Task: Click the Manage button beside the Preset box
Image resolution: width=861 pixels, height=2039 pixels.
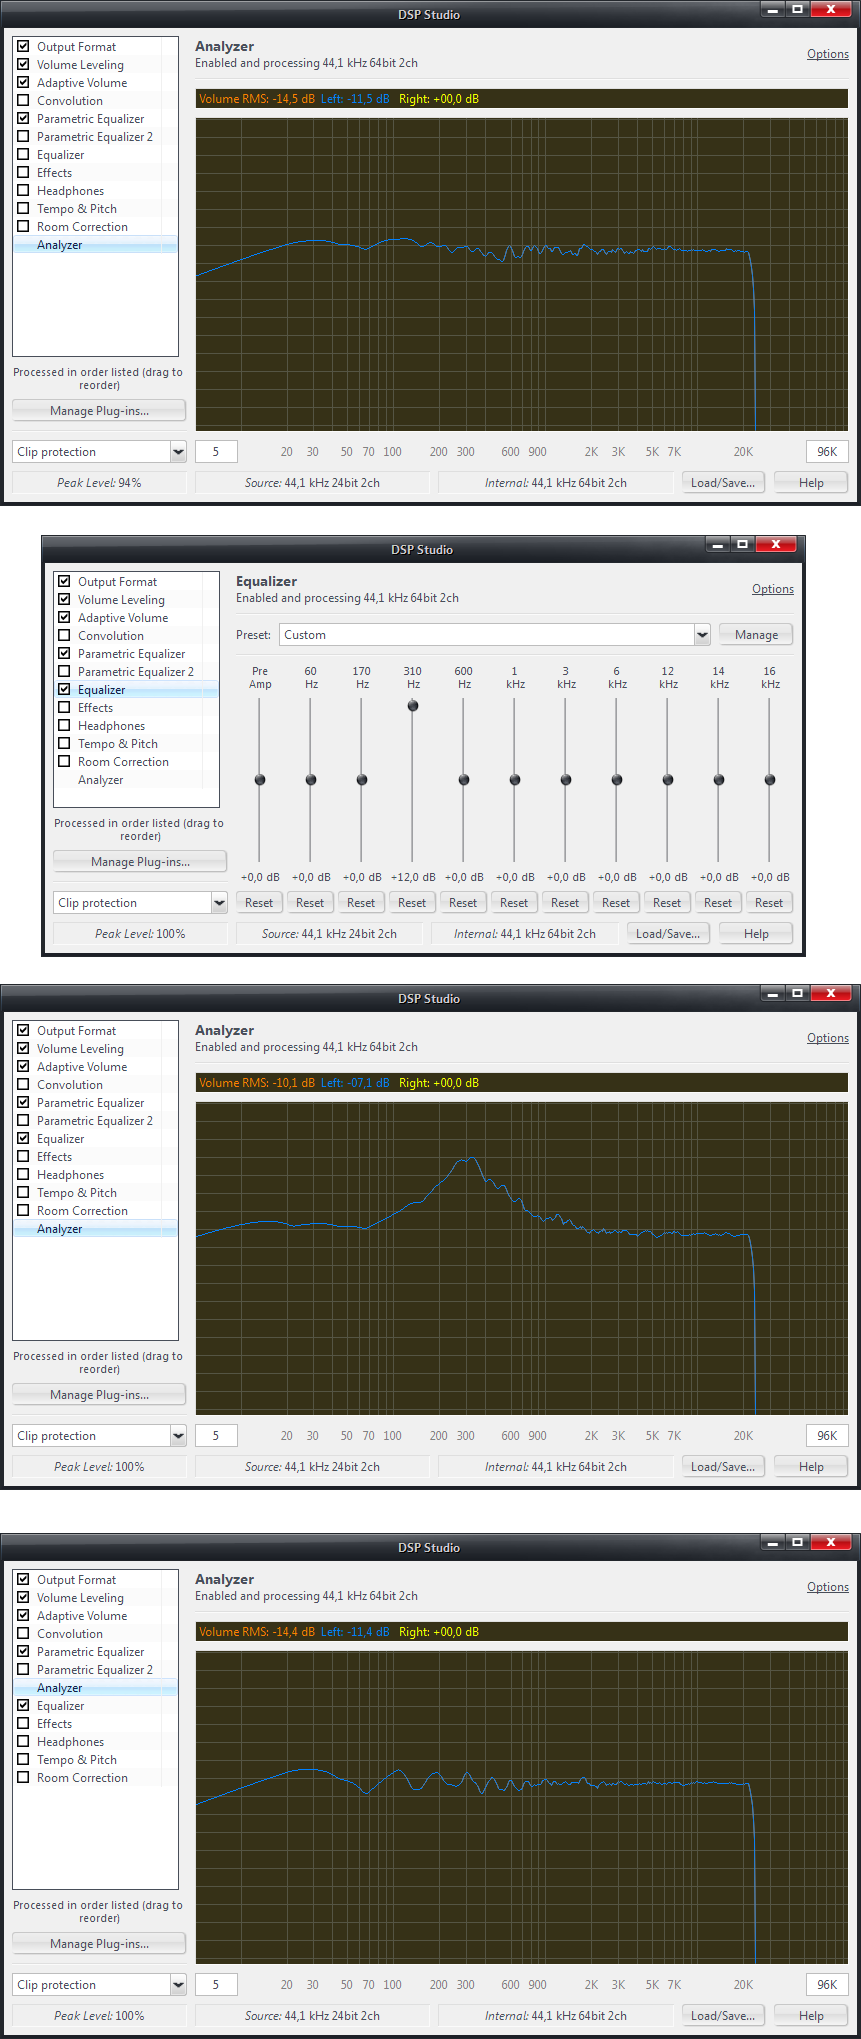Action: 756,635
